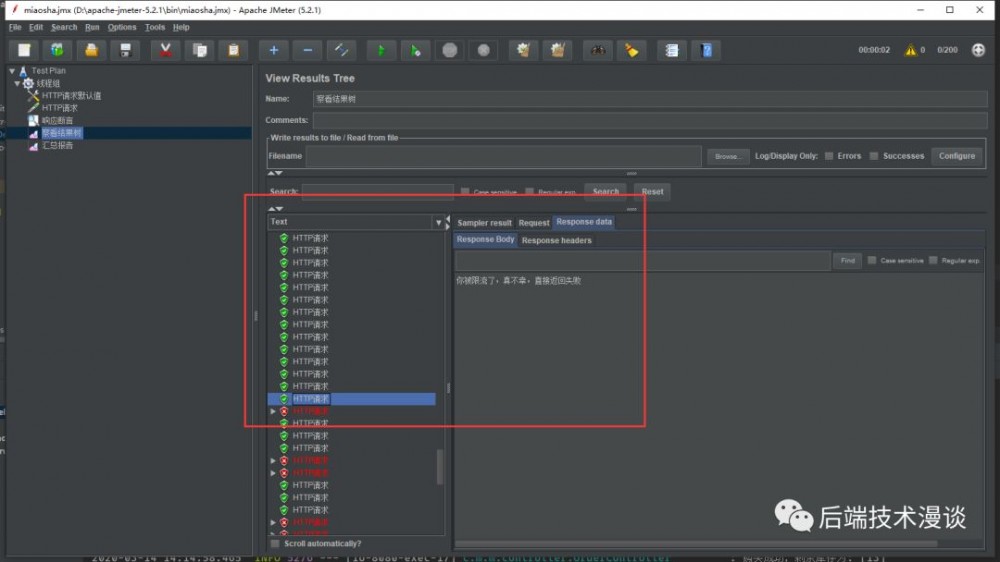Image resolution: width=1000 pixels, height=562 pixels.
Task: Click the Configure button
Action: tap(956, 156)
